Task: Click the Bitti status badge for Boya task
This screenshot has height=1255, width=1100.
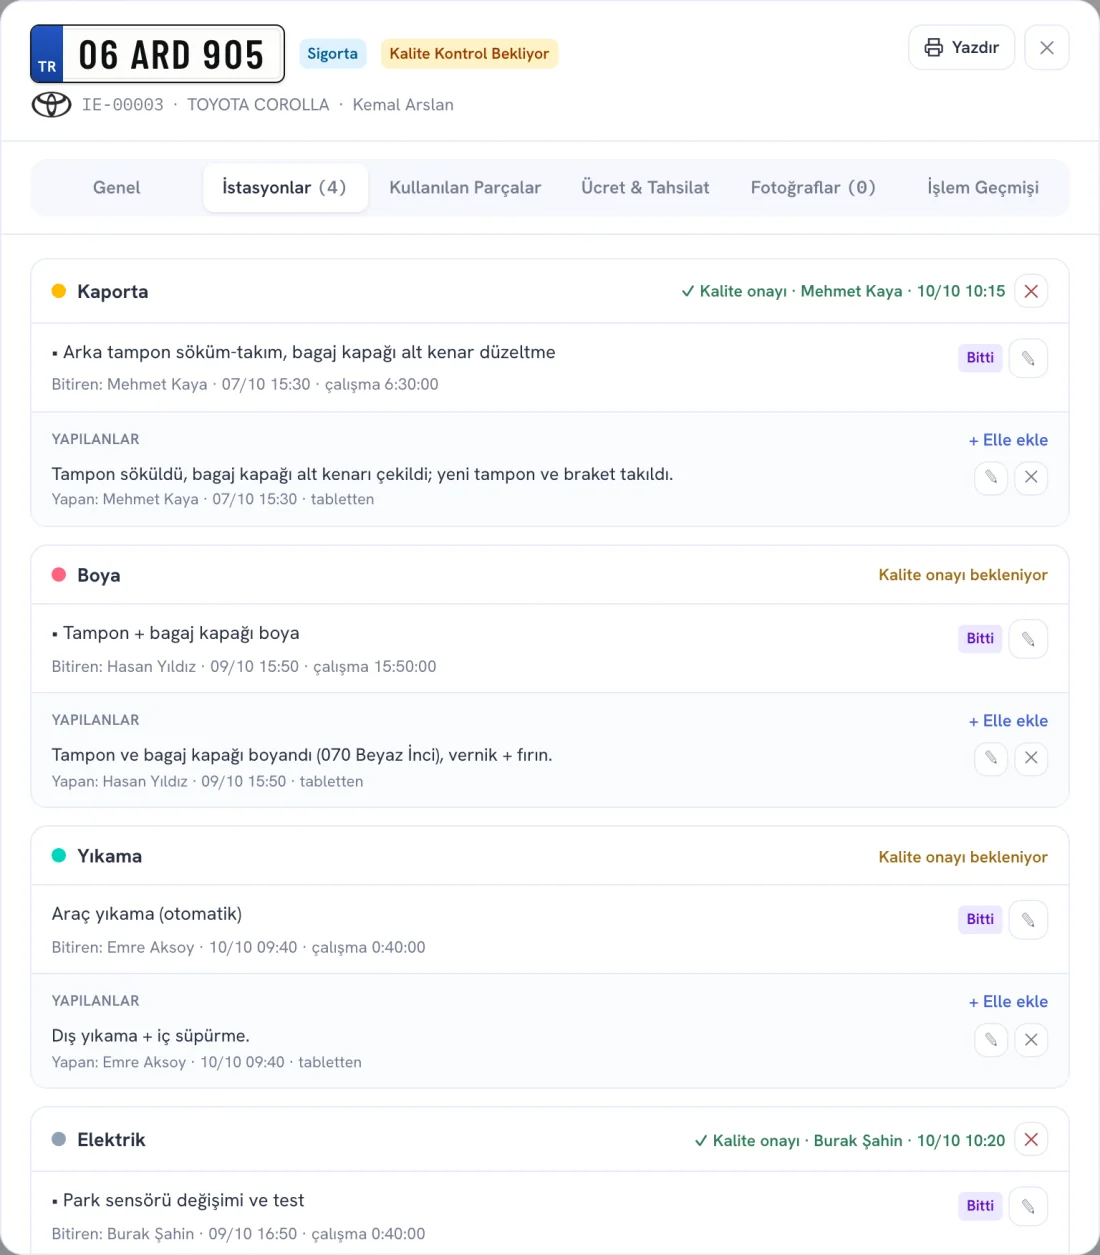Action: coord(980,638)
